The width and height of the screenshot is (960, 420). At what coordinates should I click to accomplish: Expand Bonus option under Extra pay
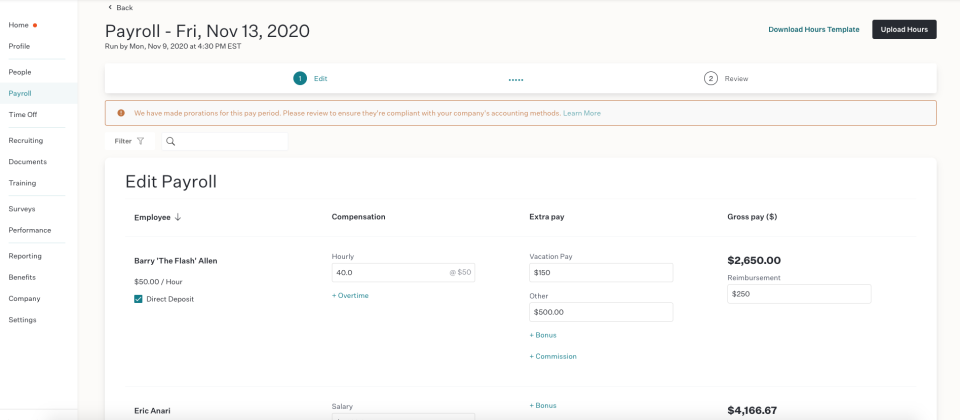pos(542,335)
